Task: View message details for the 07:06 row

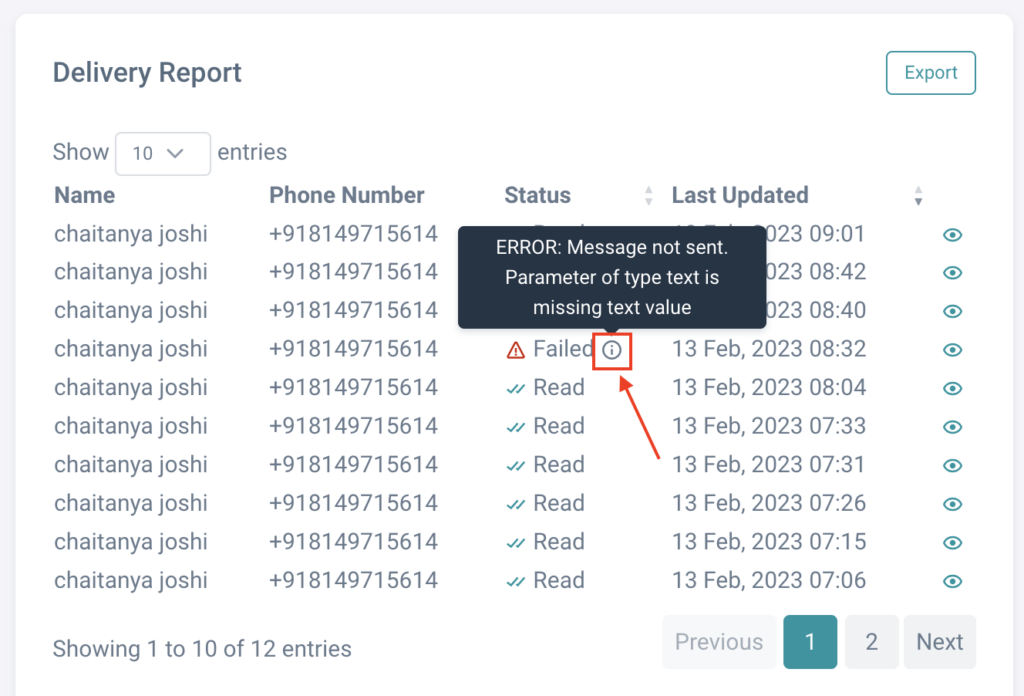Action: point(952,581)
